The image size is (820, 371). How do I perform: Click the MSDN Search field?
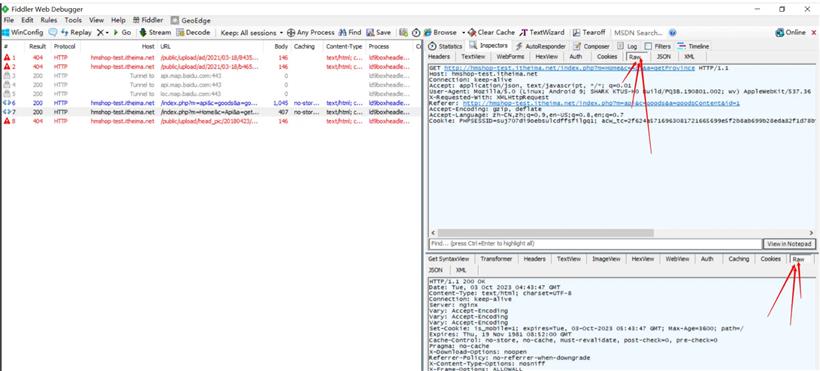640,32
